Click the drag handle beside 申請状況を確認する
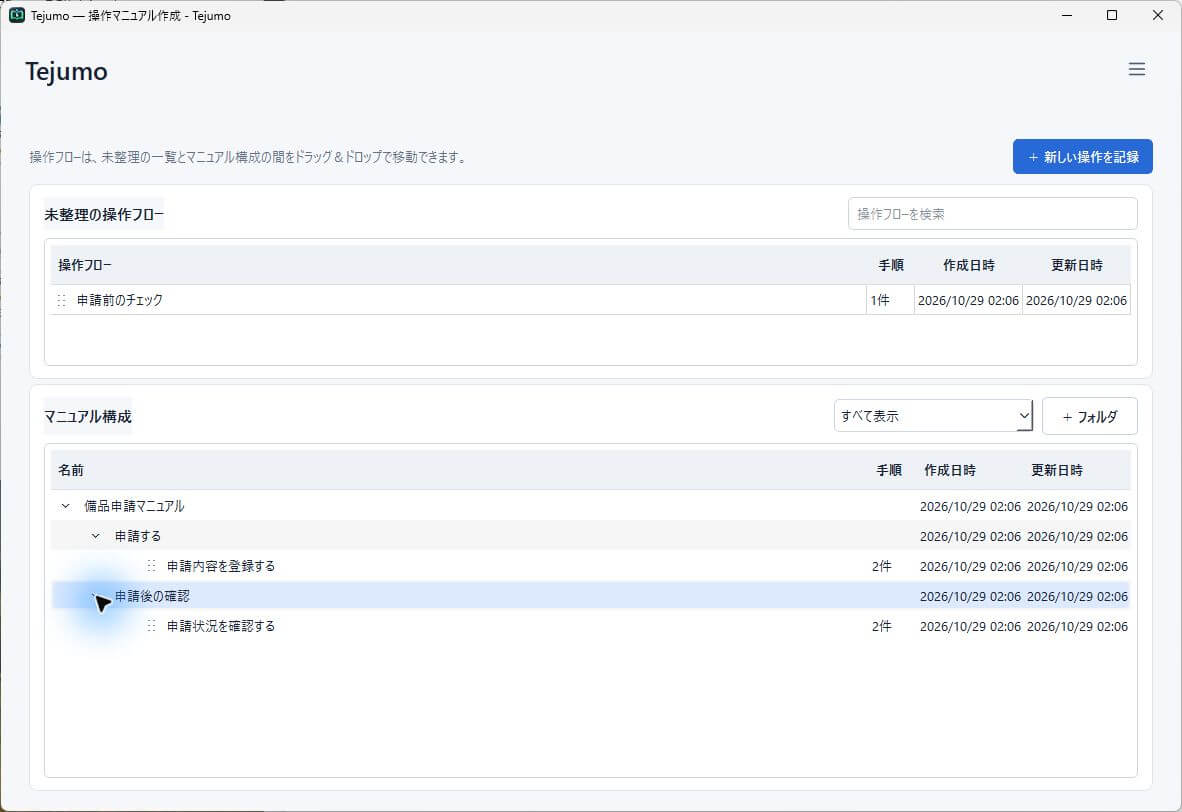 click(x=152, y=627)
